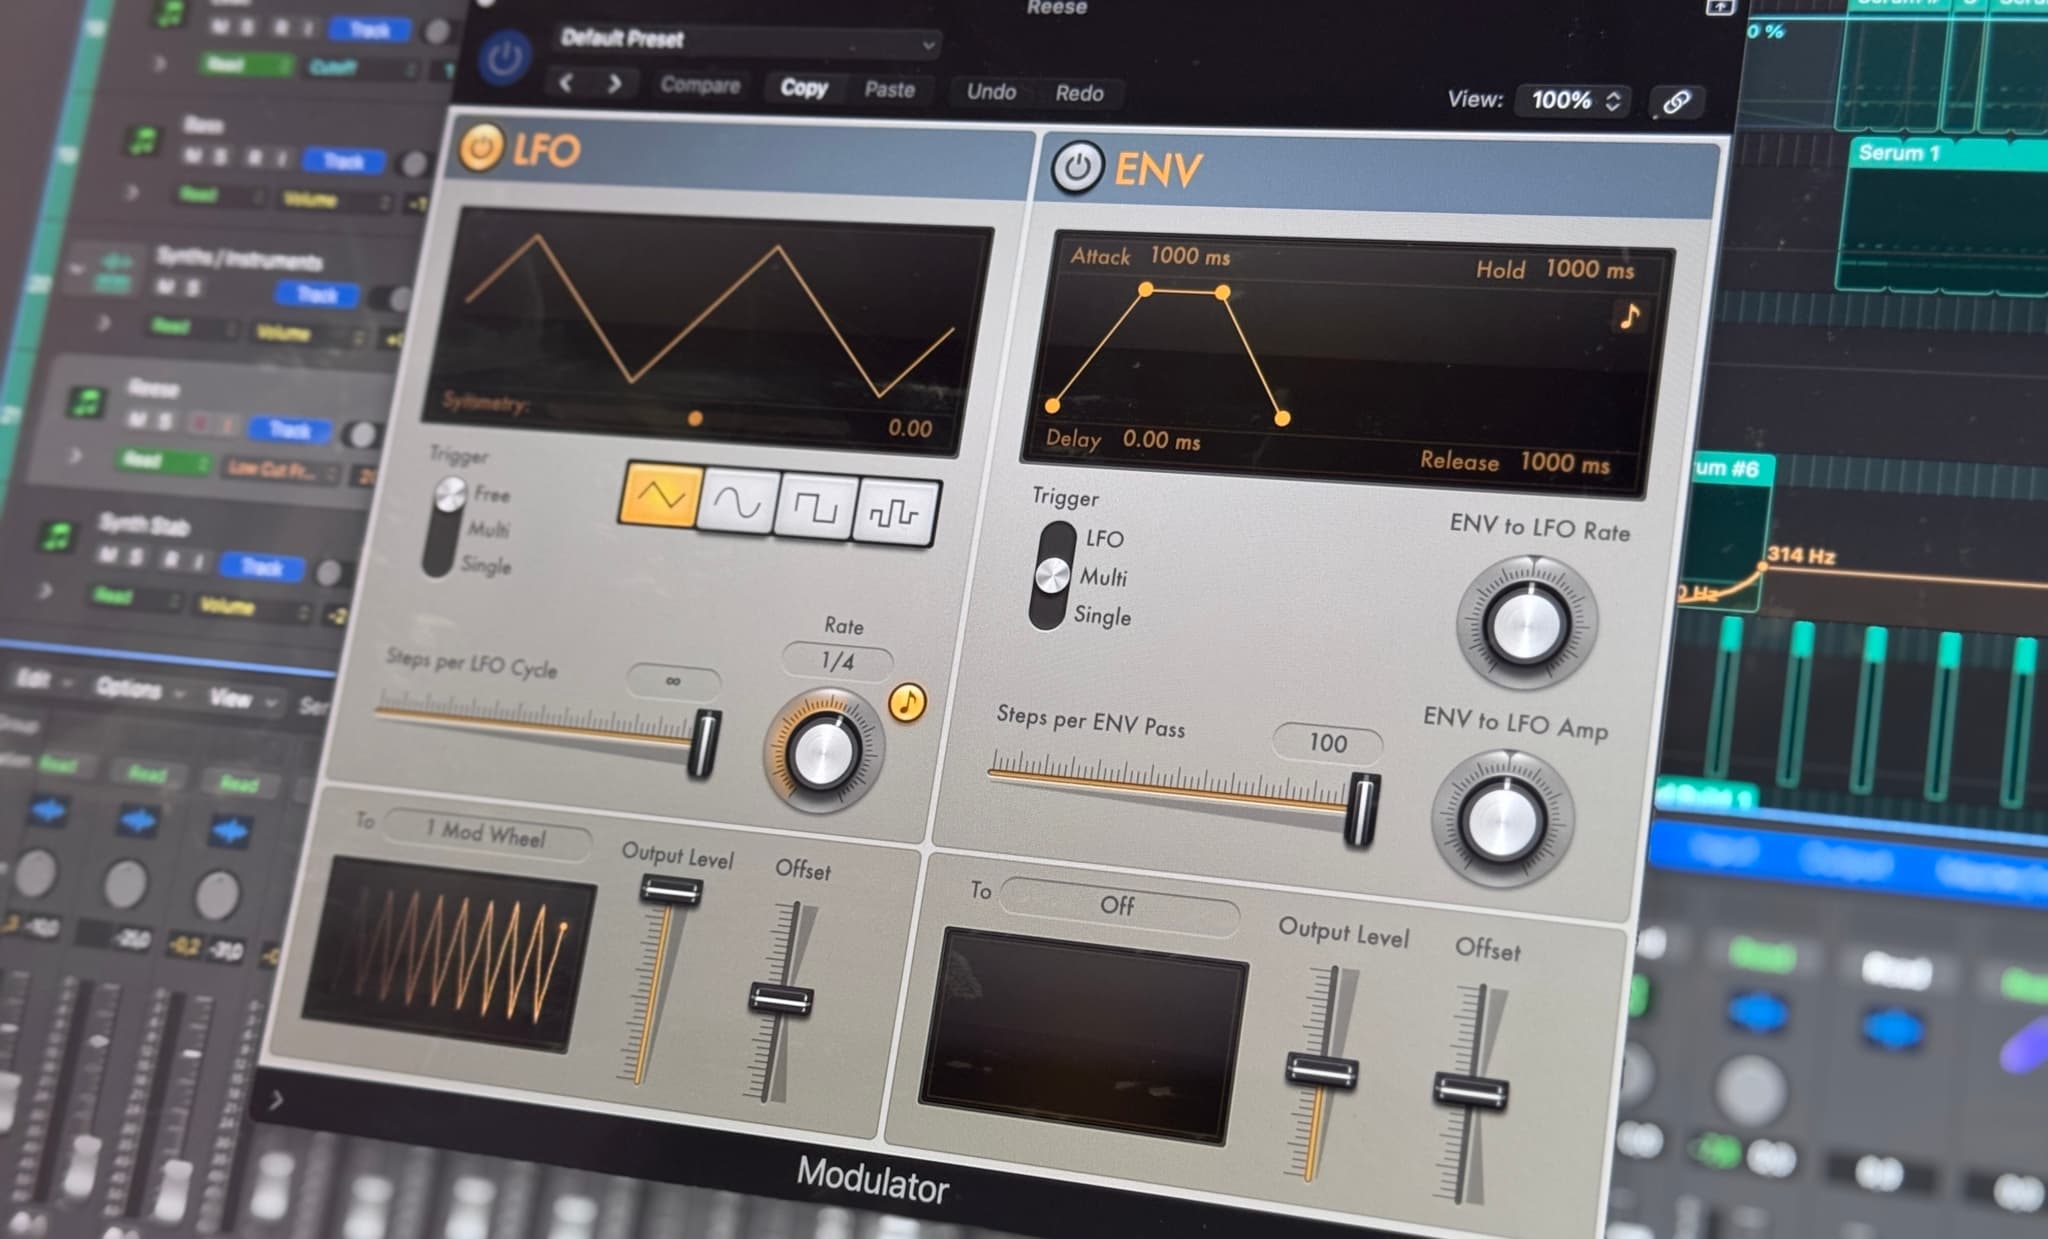This screenshot has height=1239, width=2048.
Task: Click the link icon in the plugin header
Action: [x=1678, y=101]
